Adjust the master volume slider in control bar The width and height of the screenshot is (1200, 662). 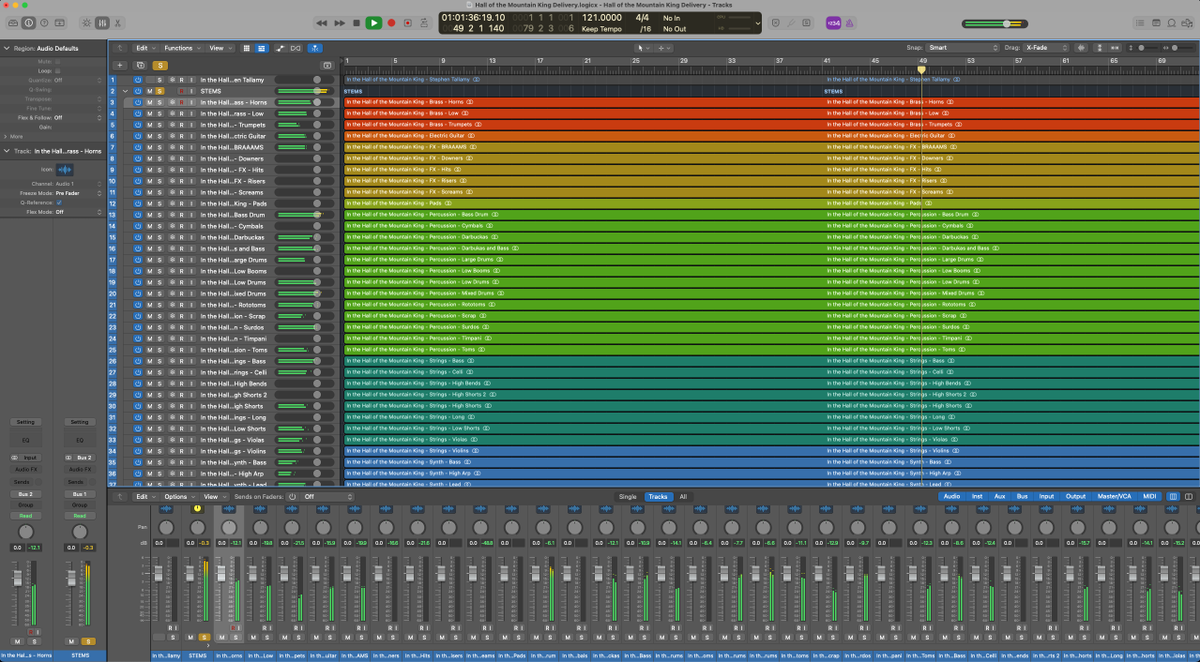point(995,23)
